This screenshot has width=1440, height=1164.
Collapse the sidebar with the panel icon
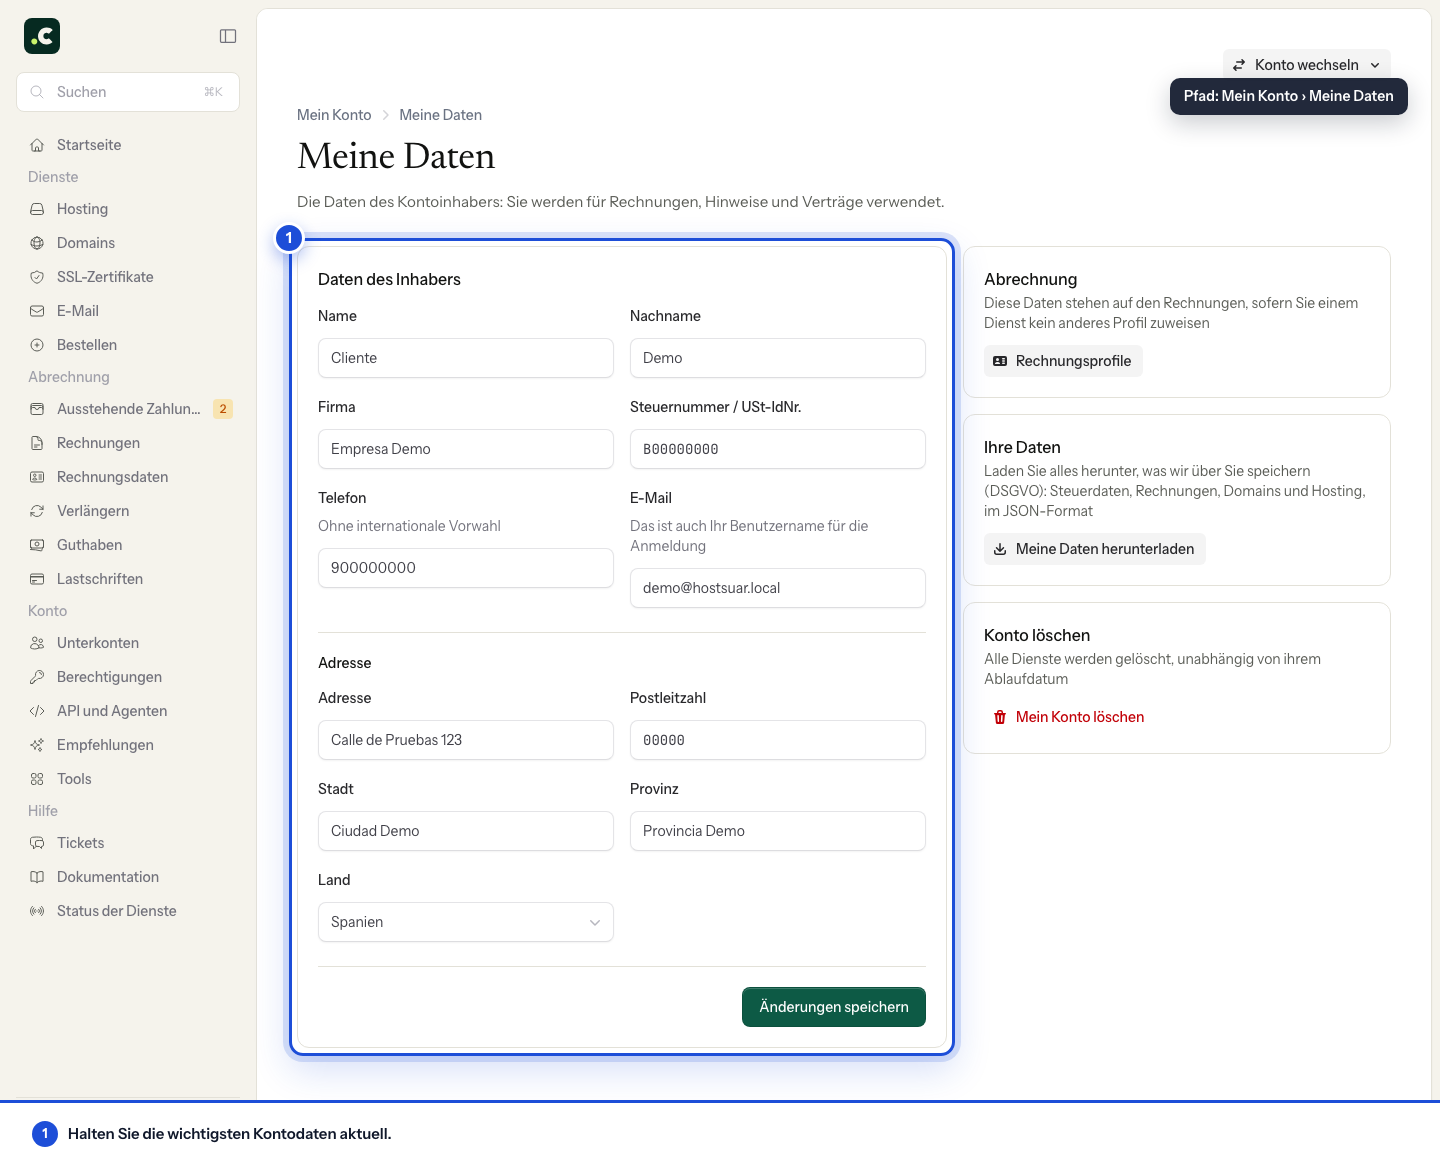tap(228, 36)
